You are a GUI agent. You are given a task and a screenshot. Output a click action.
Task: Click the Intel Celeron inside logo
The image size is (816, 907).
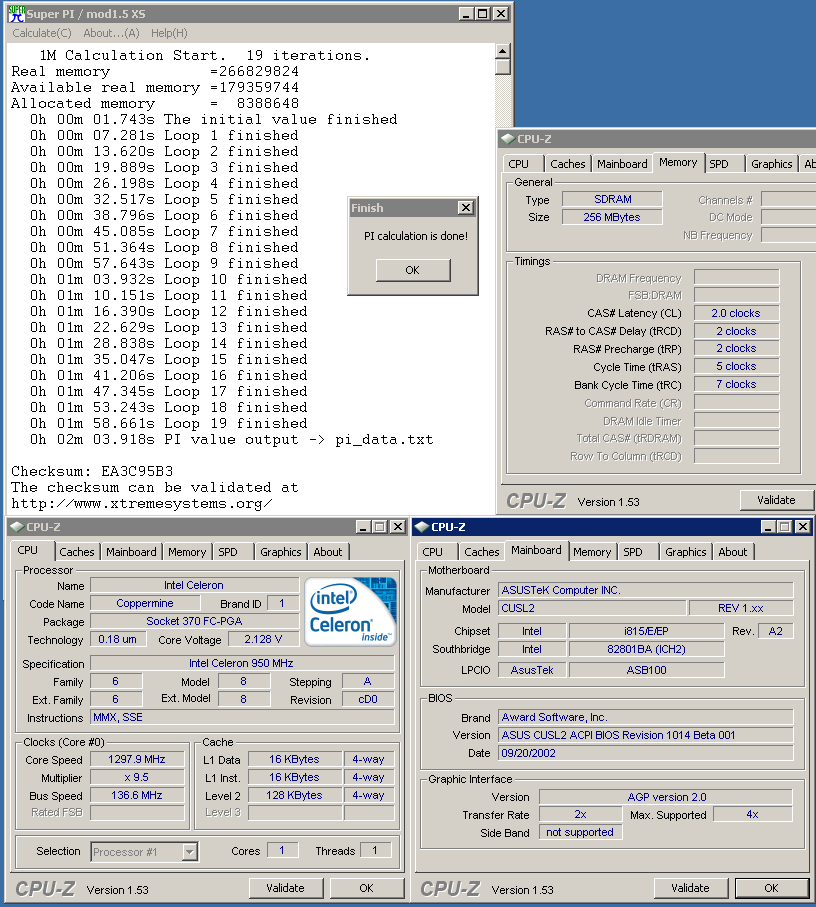(350, 610)
